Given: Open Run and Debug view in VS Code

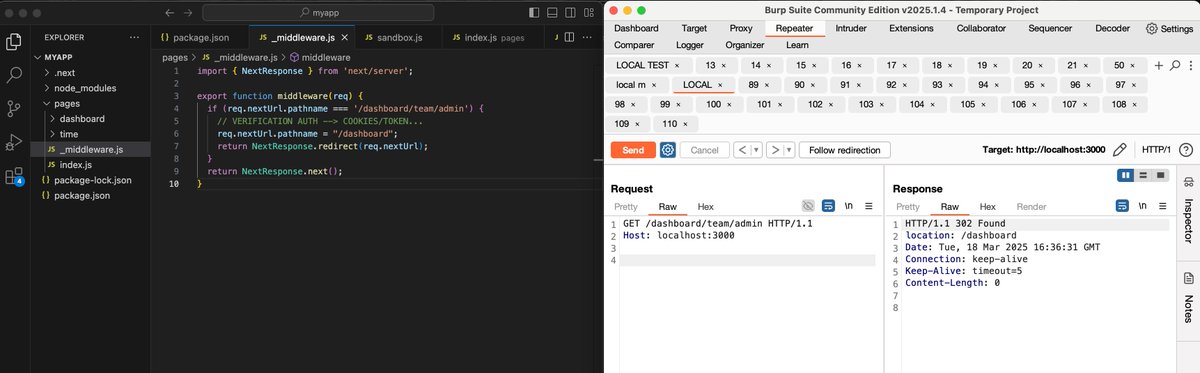Looking at the screenshot, I should tap(15, 141).
